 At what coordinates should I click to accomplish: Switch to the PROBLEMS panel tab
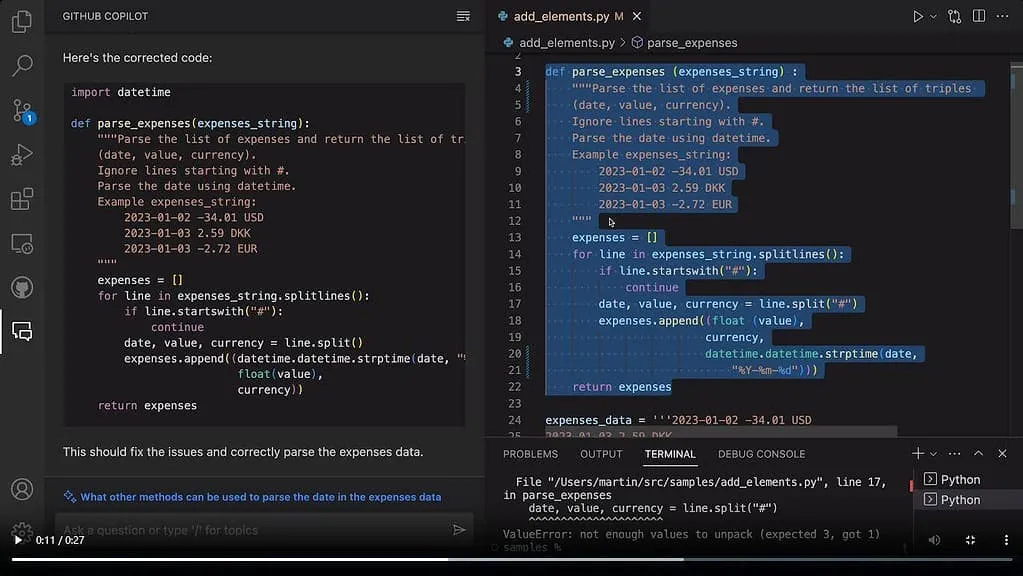pyautogui.click(x=530, y=454)
